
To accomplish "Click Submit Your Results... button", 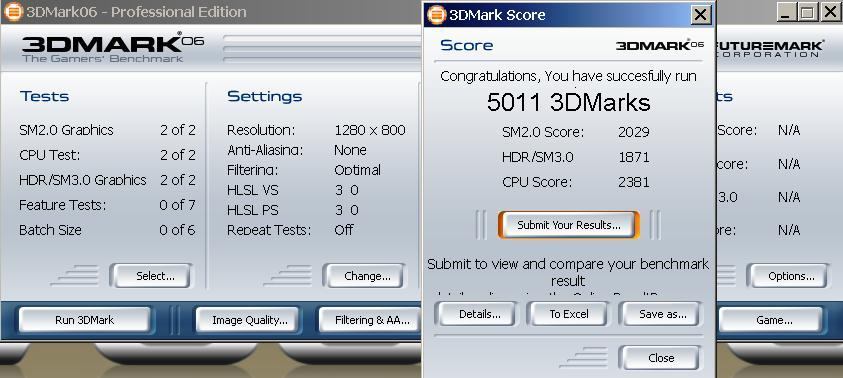I will tap(569, 225).
